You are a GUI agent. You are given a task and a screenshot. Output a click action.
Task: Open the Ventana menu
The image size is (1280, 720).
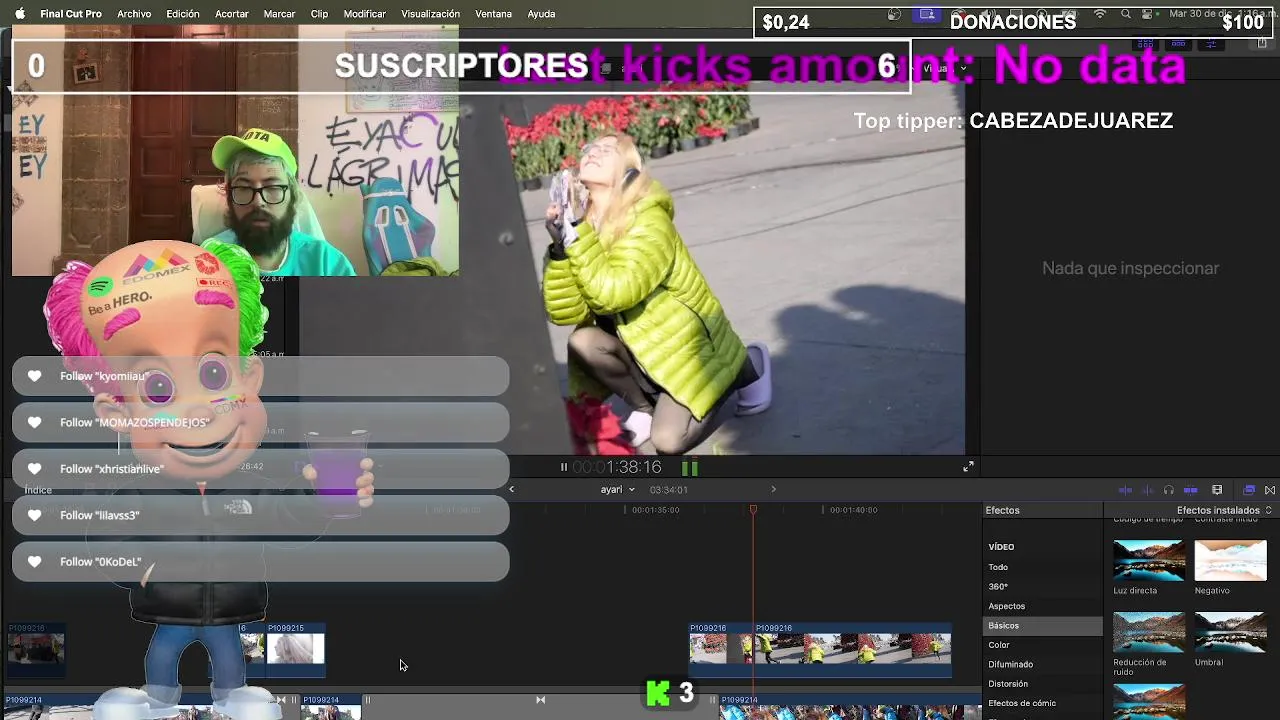tap(493, 14)
